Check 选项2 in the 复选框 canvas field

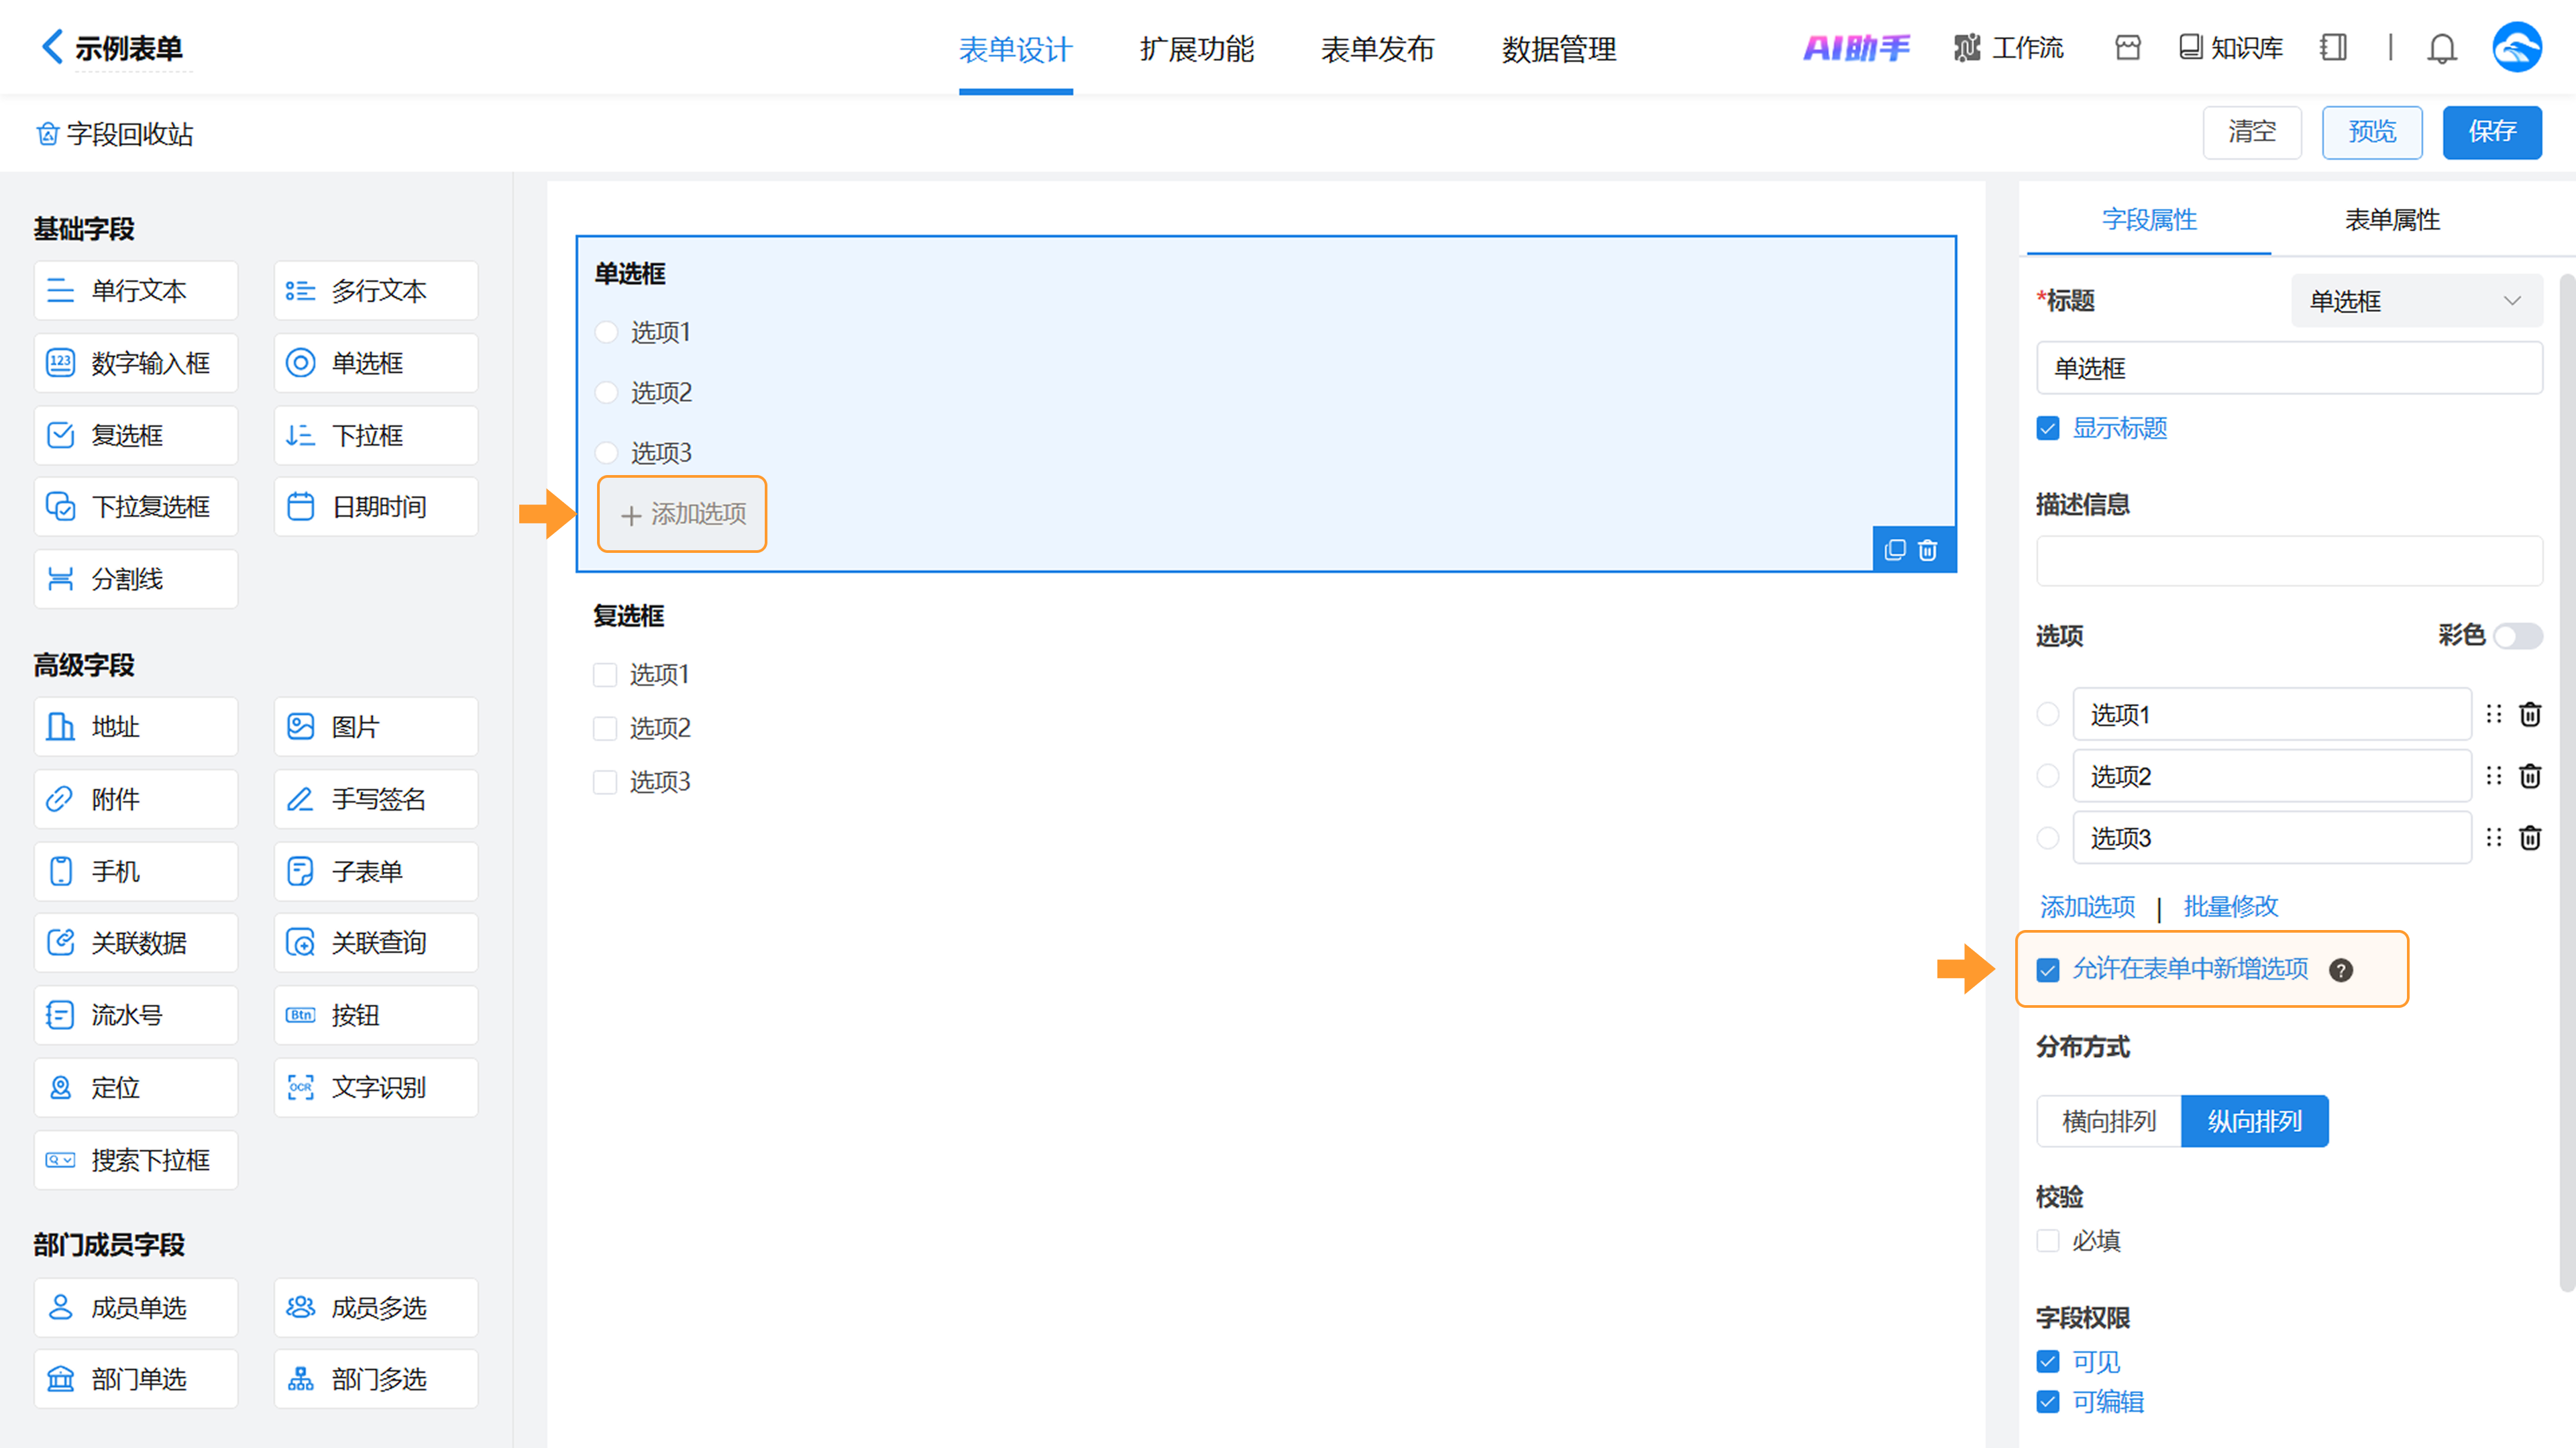pyautogui.click(x=605, y=728)
